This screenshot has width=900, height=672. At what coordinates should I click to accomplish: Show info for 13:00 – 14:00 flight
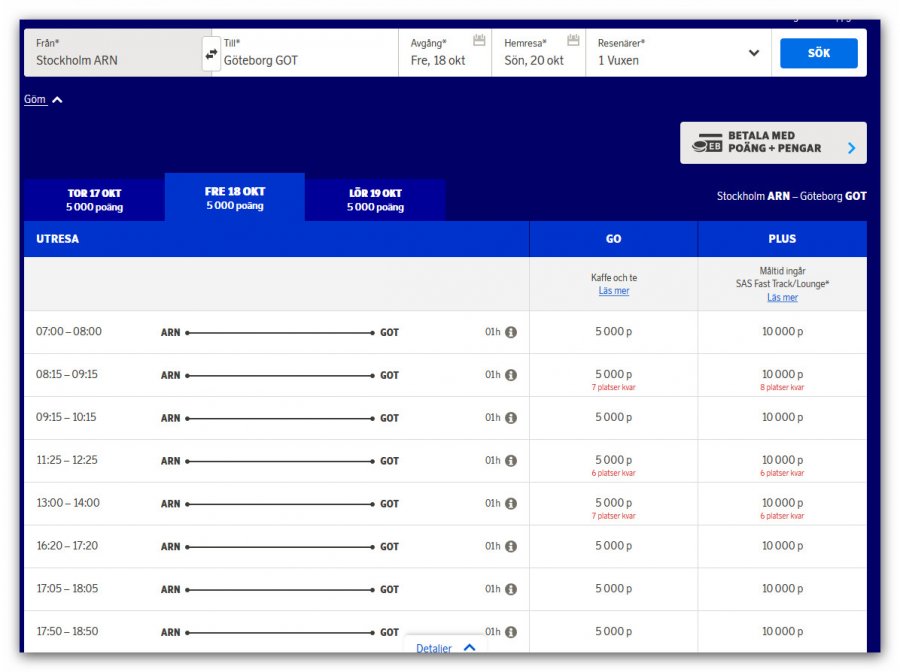pyautogui.click(x=511, y=504)
